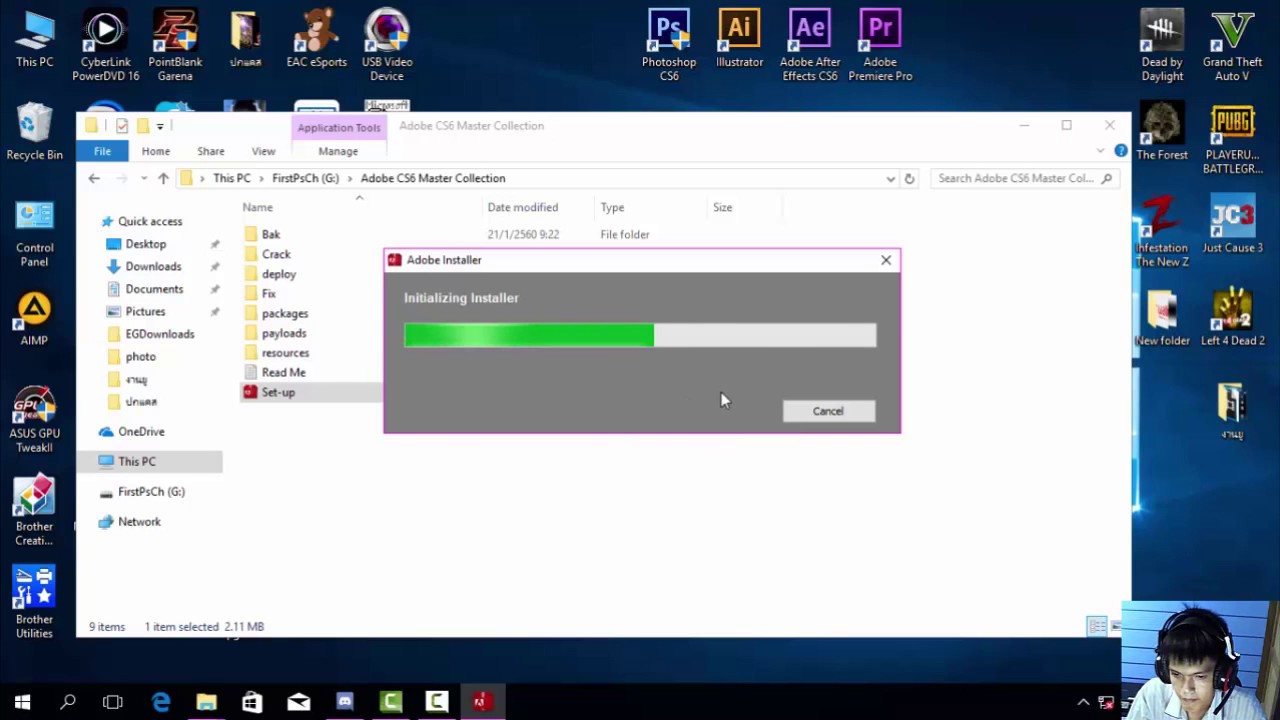Screen dimensions: 1280x720
Task: Open the Illustrator desktop shortcut
Action: pyautogui.click(x=739, y=40)
